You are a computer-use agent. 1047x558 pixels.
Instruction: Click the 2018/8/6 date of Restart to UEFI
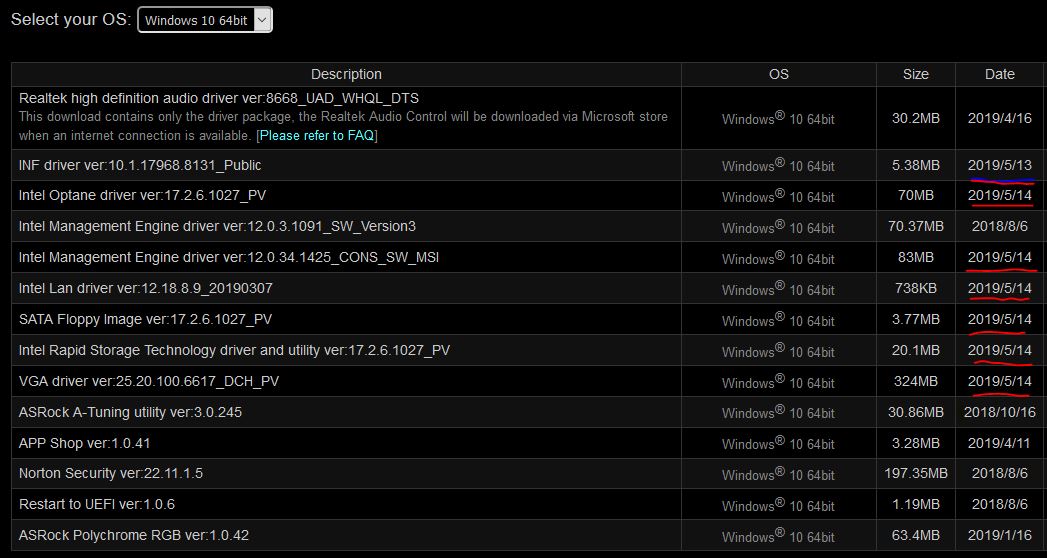(x=1000, y=504)
